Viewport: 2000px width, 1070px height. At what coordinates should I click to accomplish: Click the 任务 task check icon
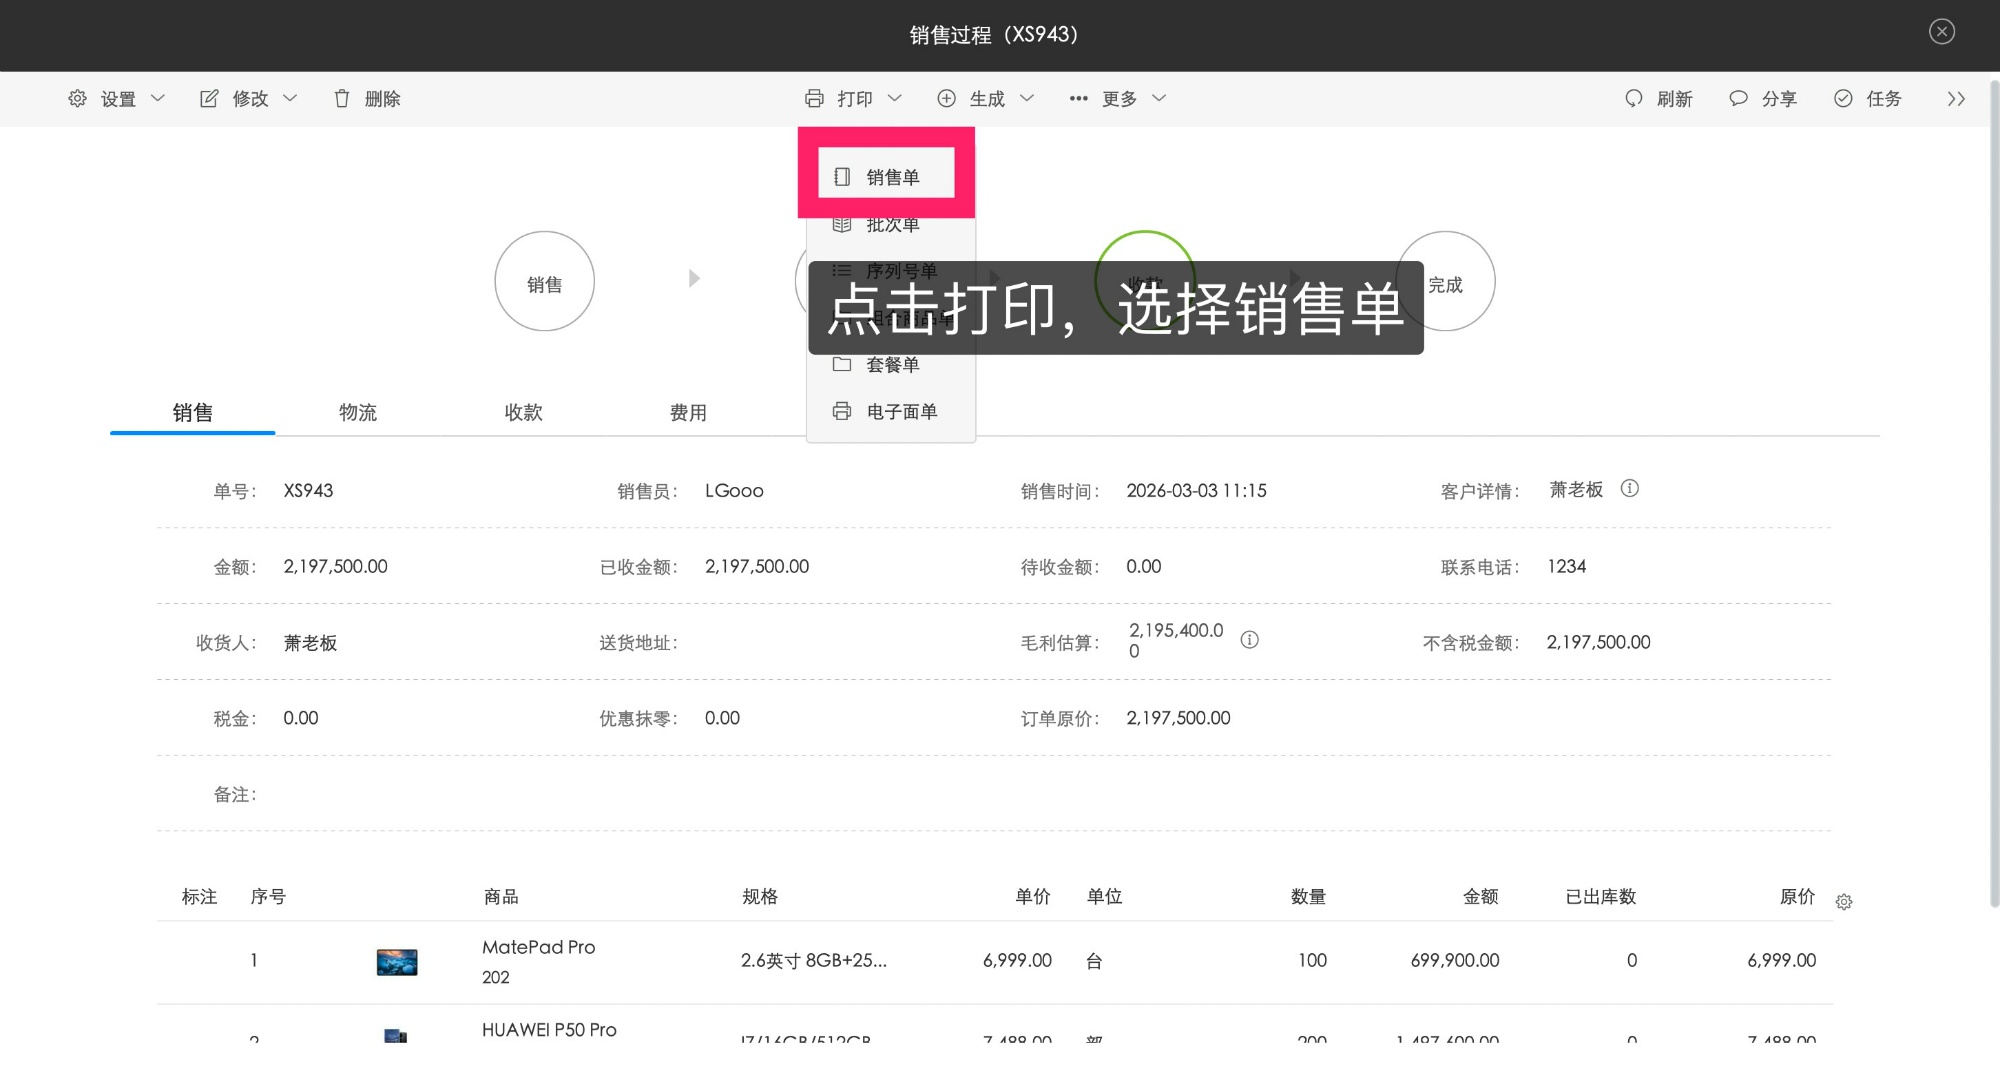click(x=1843, y=98)
